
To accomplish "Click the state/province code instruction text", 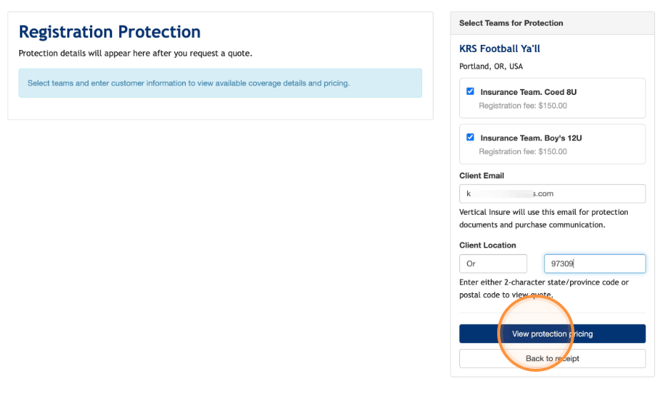I will click(544, 288).
